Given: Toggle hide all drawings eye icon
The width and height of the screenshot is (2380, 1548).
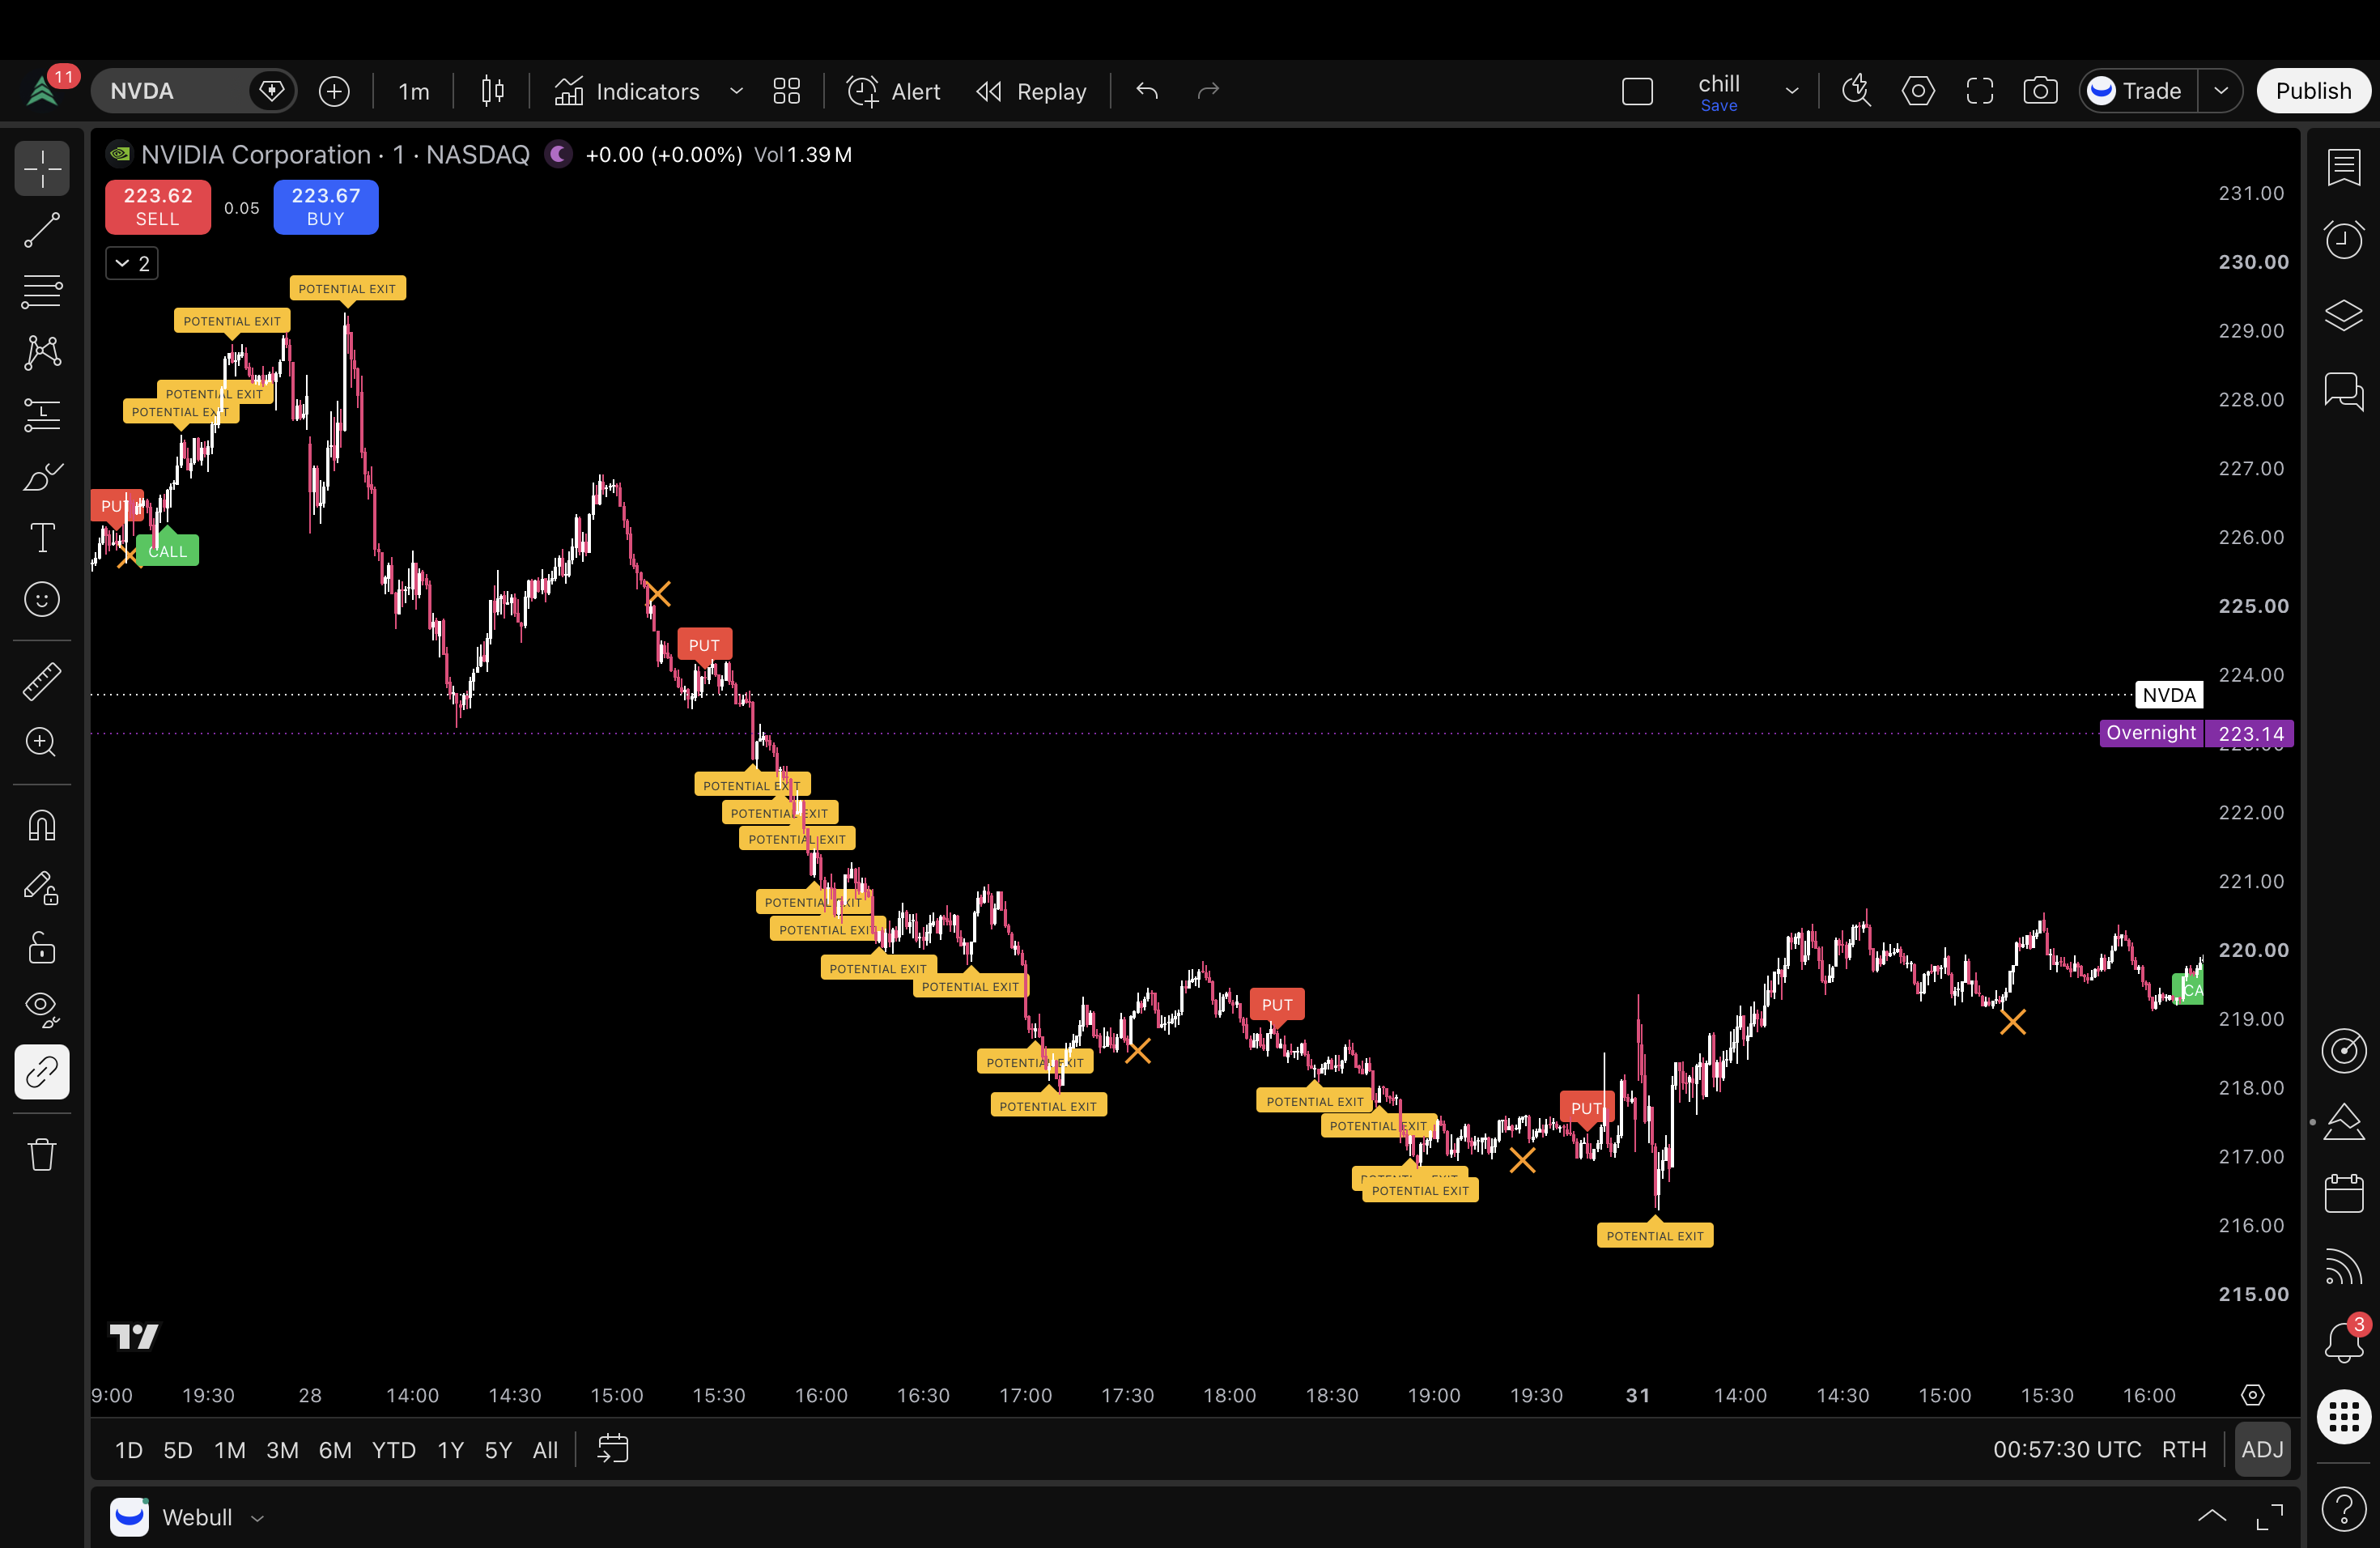Looking at the screenshot, I should click(42, 1009).
